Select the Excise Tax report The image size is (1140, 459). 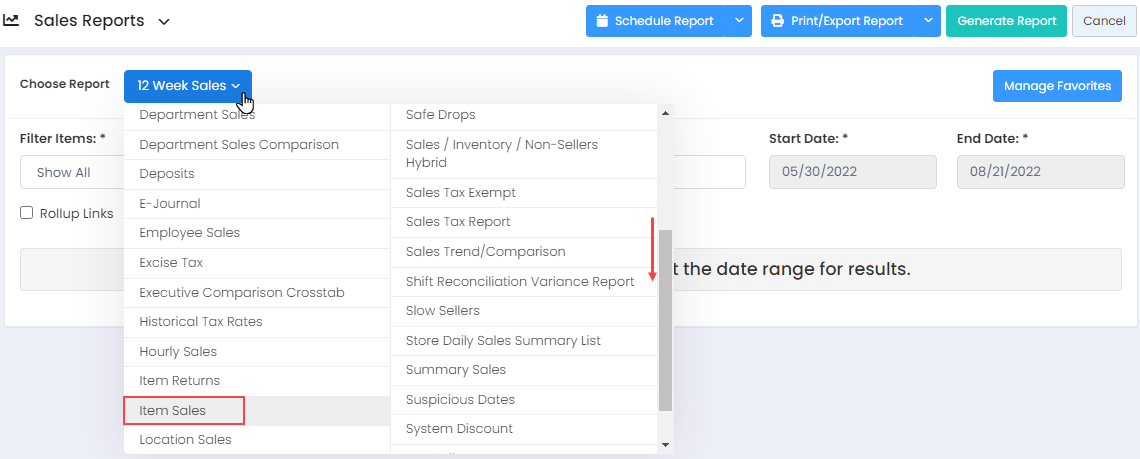point(257,263)
